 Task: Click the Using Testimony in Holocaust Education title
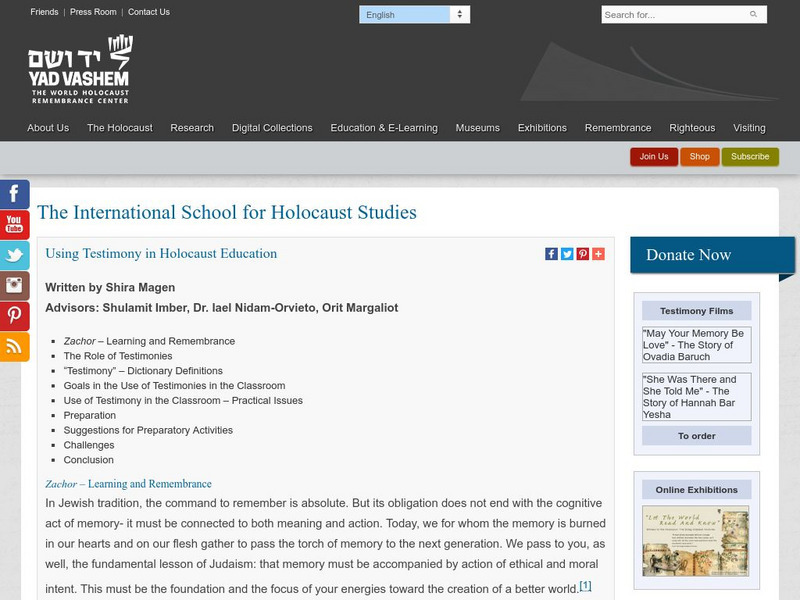(x=161, y=254)
